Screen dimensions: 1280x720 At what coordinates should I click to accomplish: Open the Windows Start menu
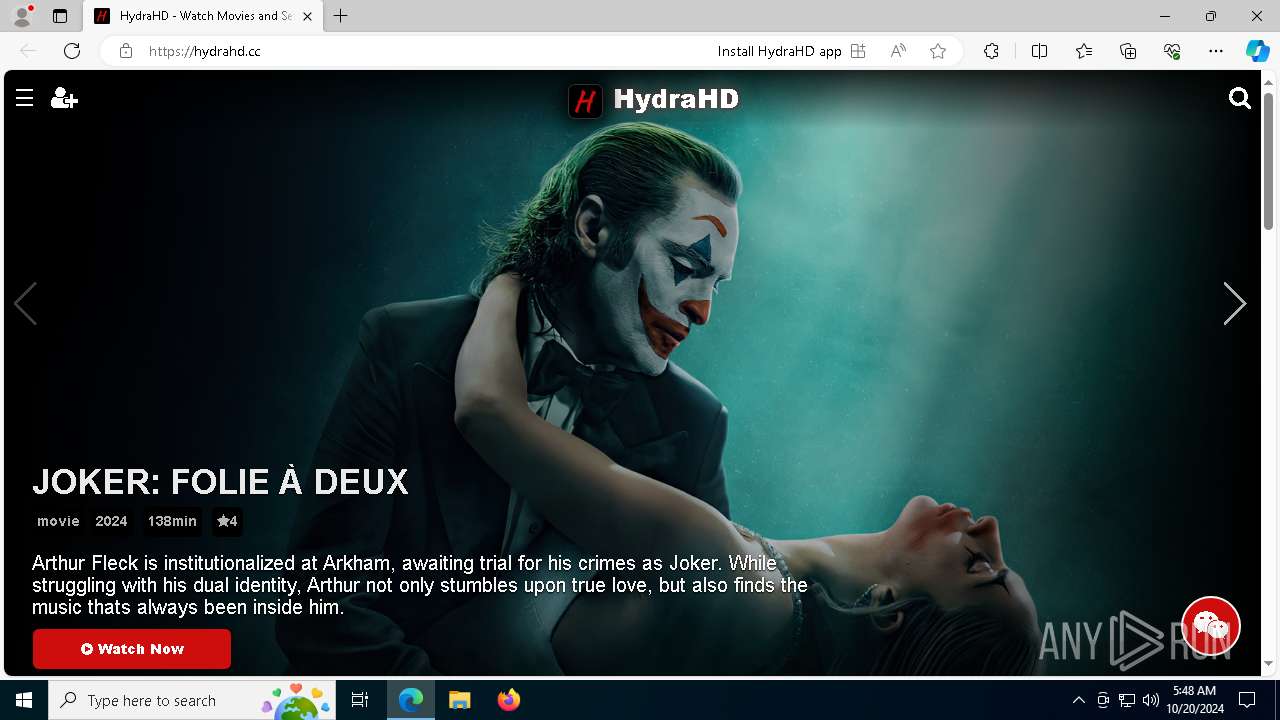coord(24,700)
